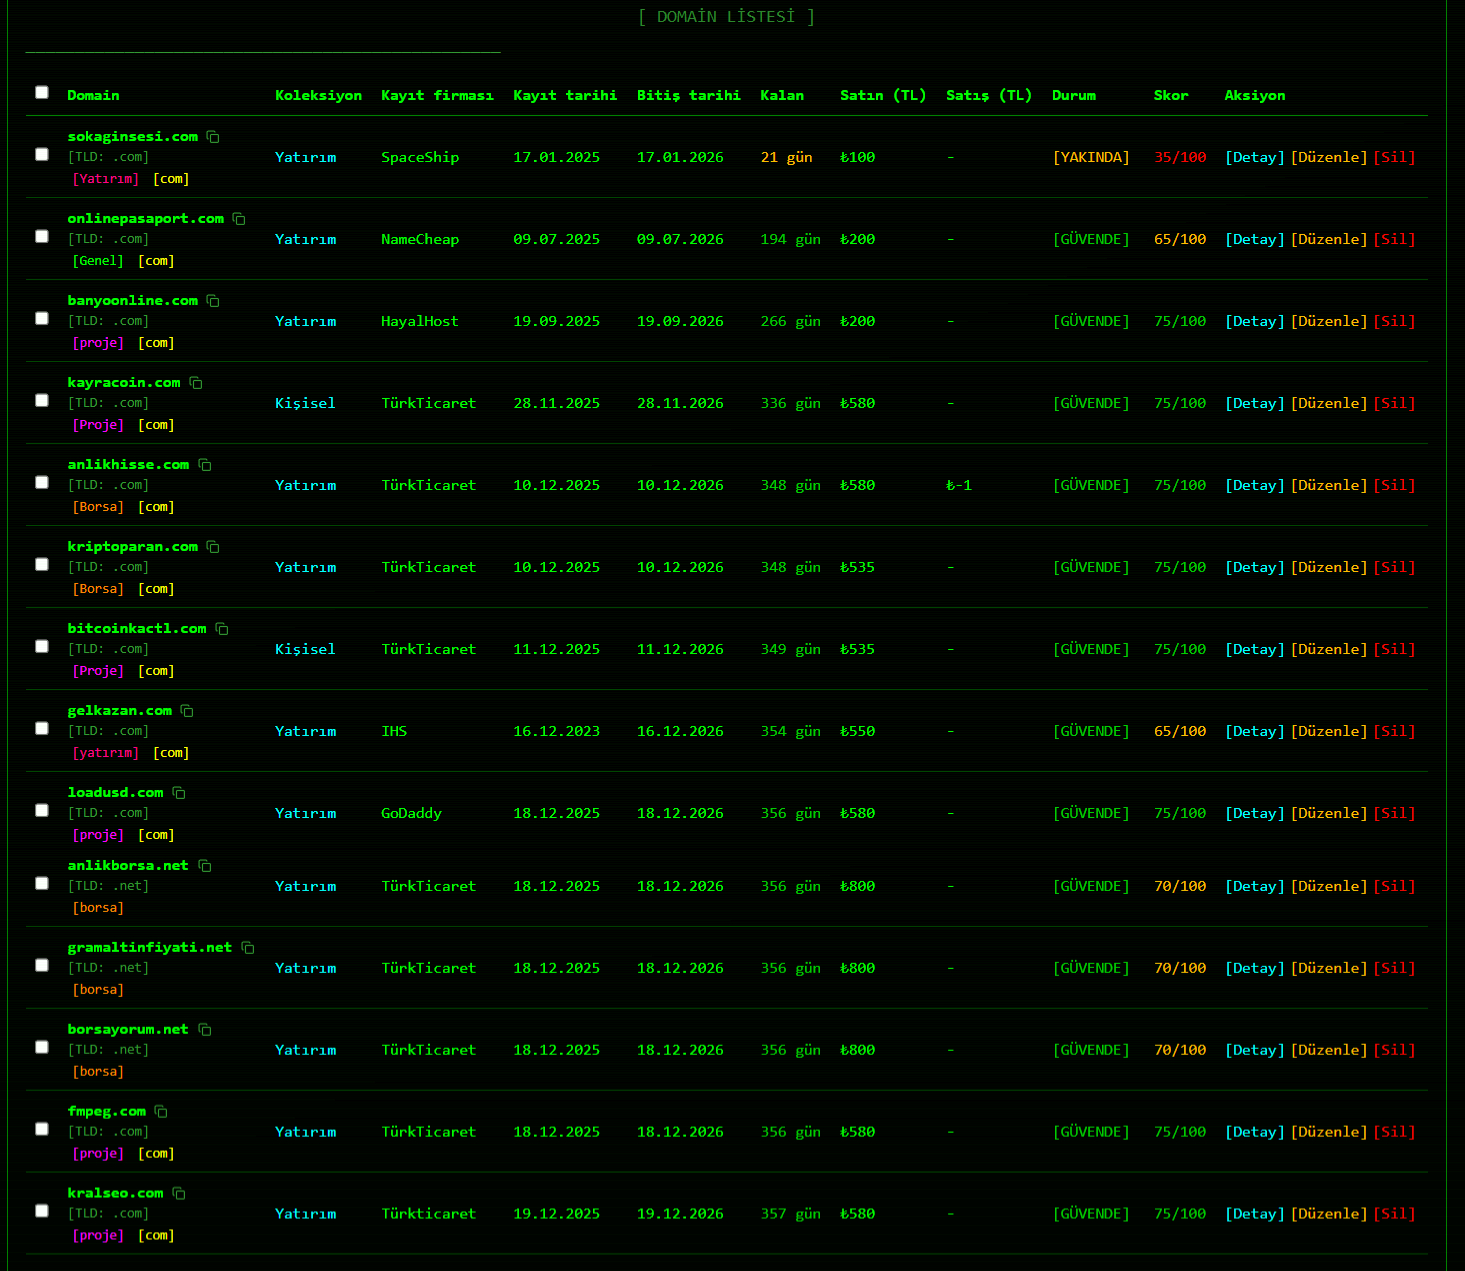Open the bitcoinkactl.com domain name

point(137,629)
